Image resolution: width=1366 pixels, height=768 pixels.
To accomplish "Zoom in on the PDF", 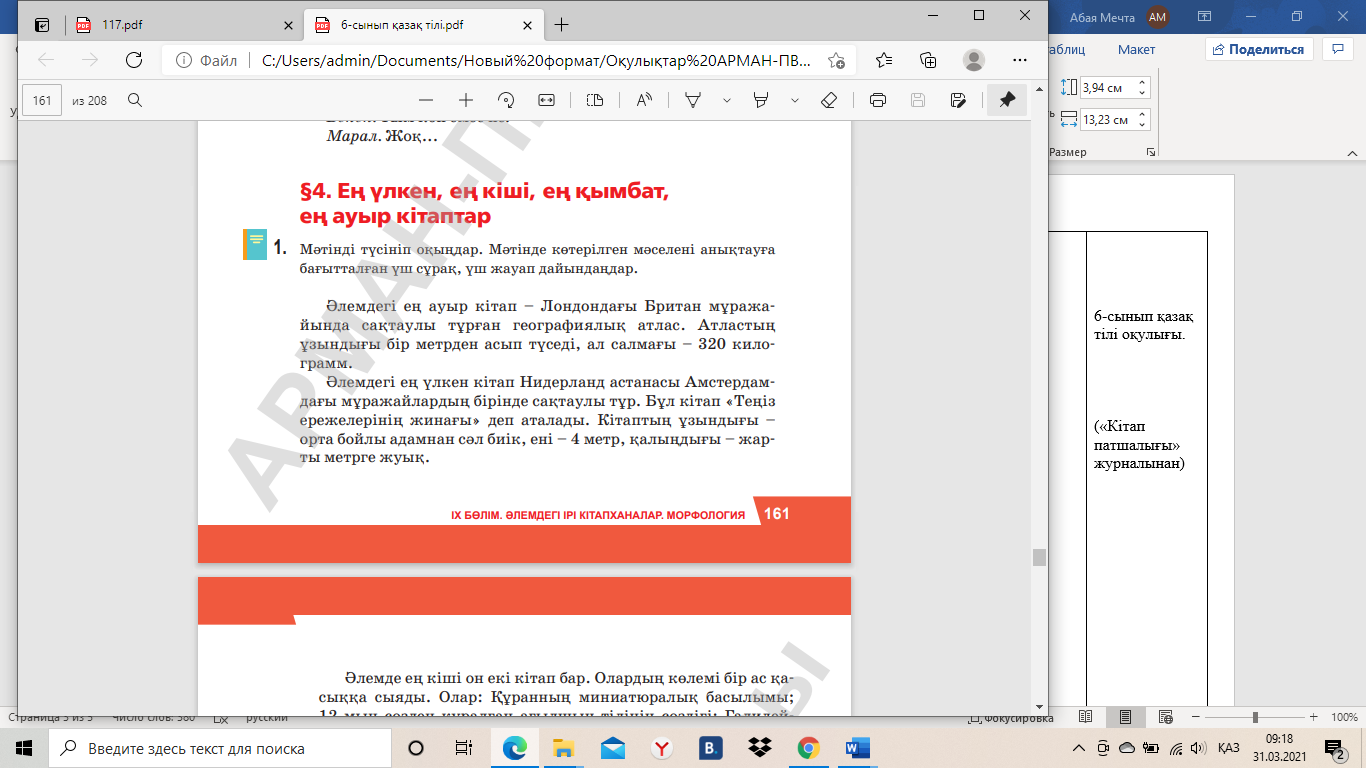I will (x=466, y=100).
